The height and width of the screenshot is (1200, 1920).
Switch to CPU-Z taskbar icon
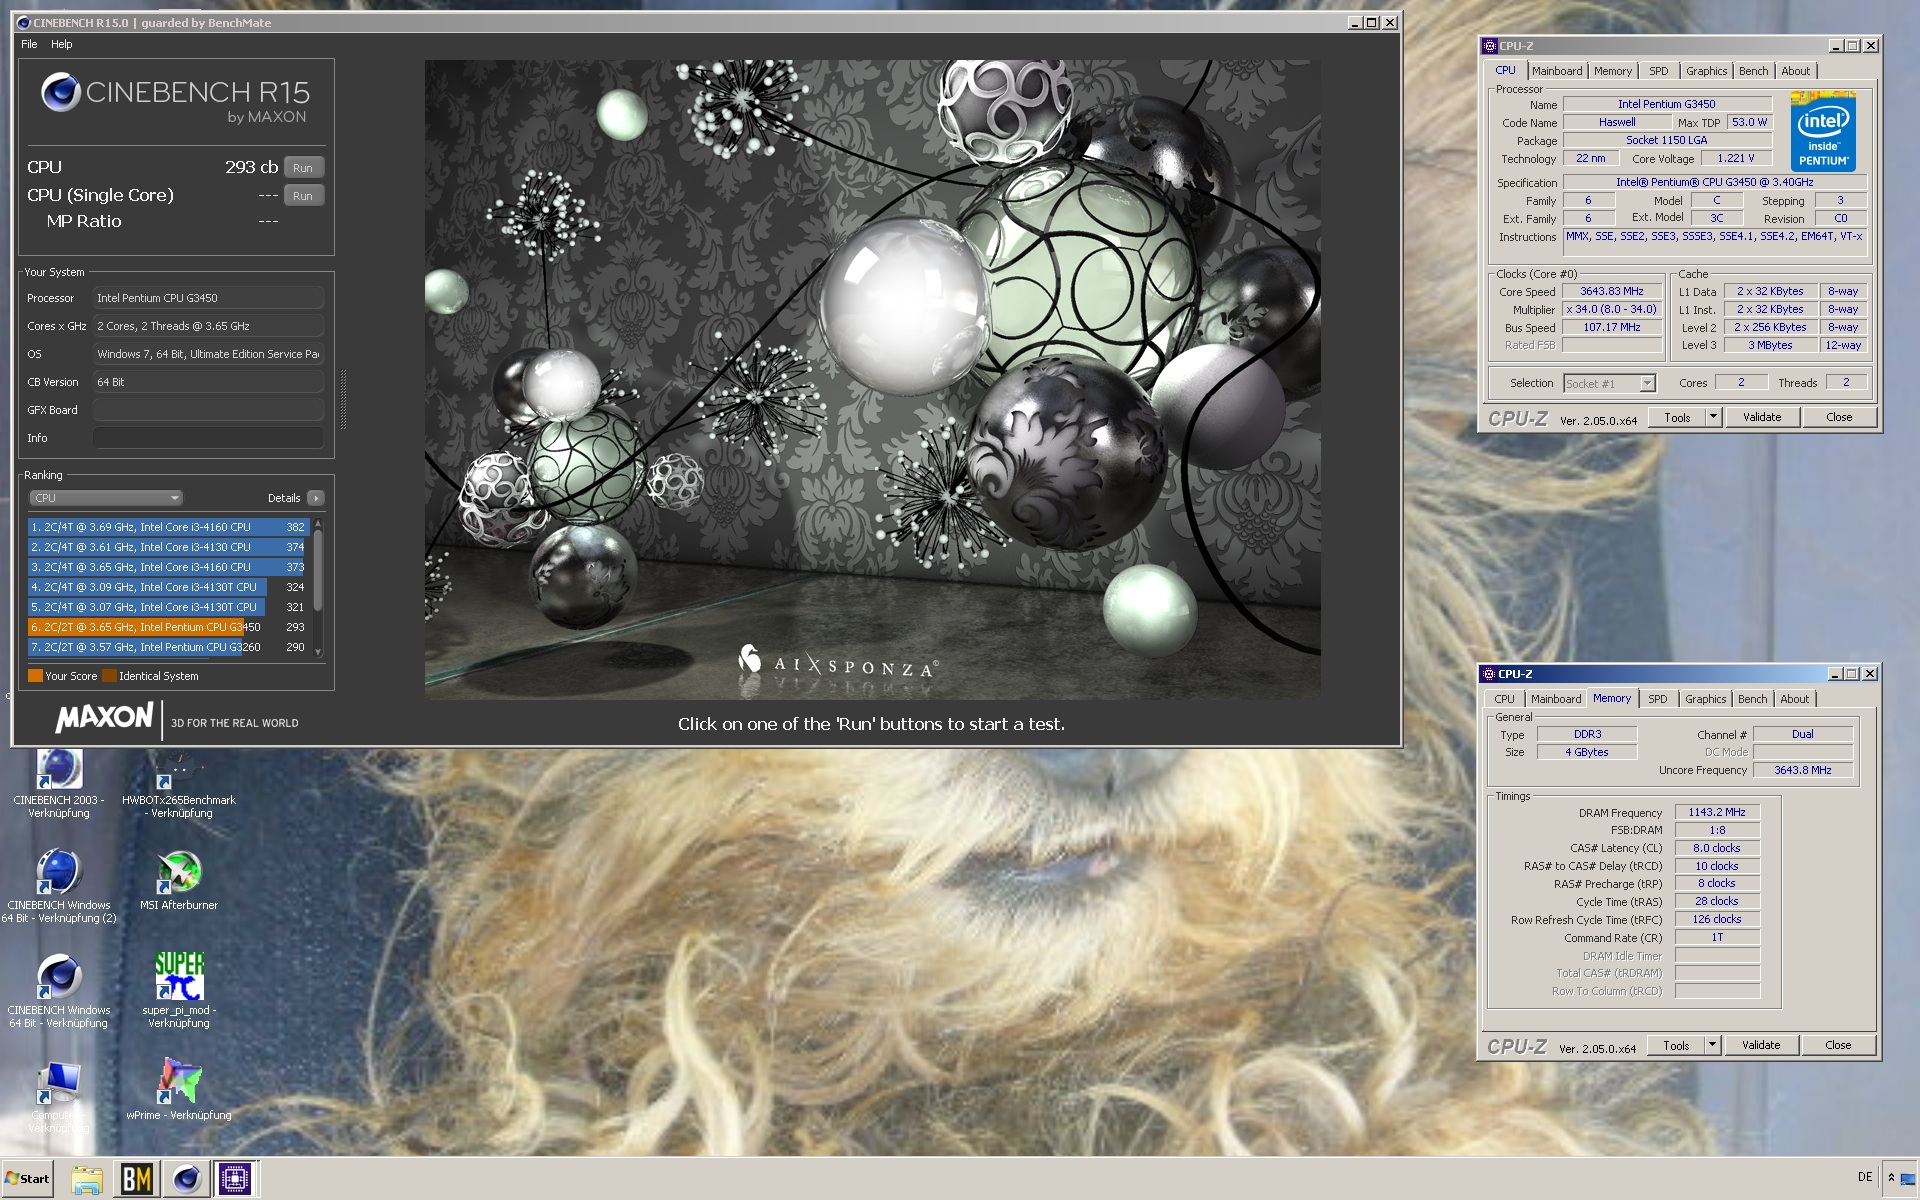click(235, 1179)
